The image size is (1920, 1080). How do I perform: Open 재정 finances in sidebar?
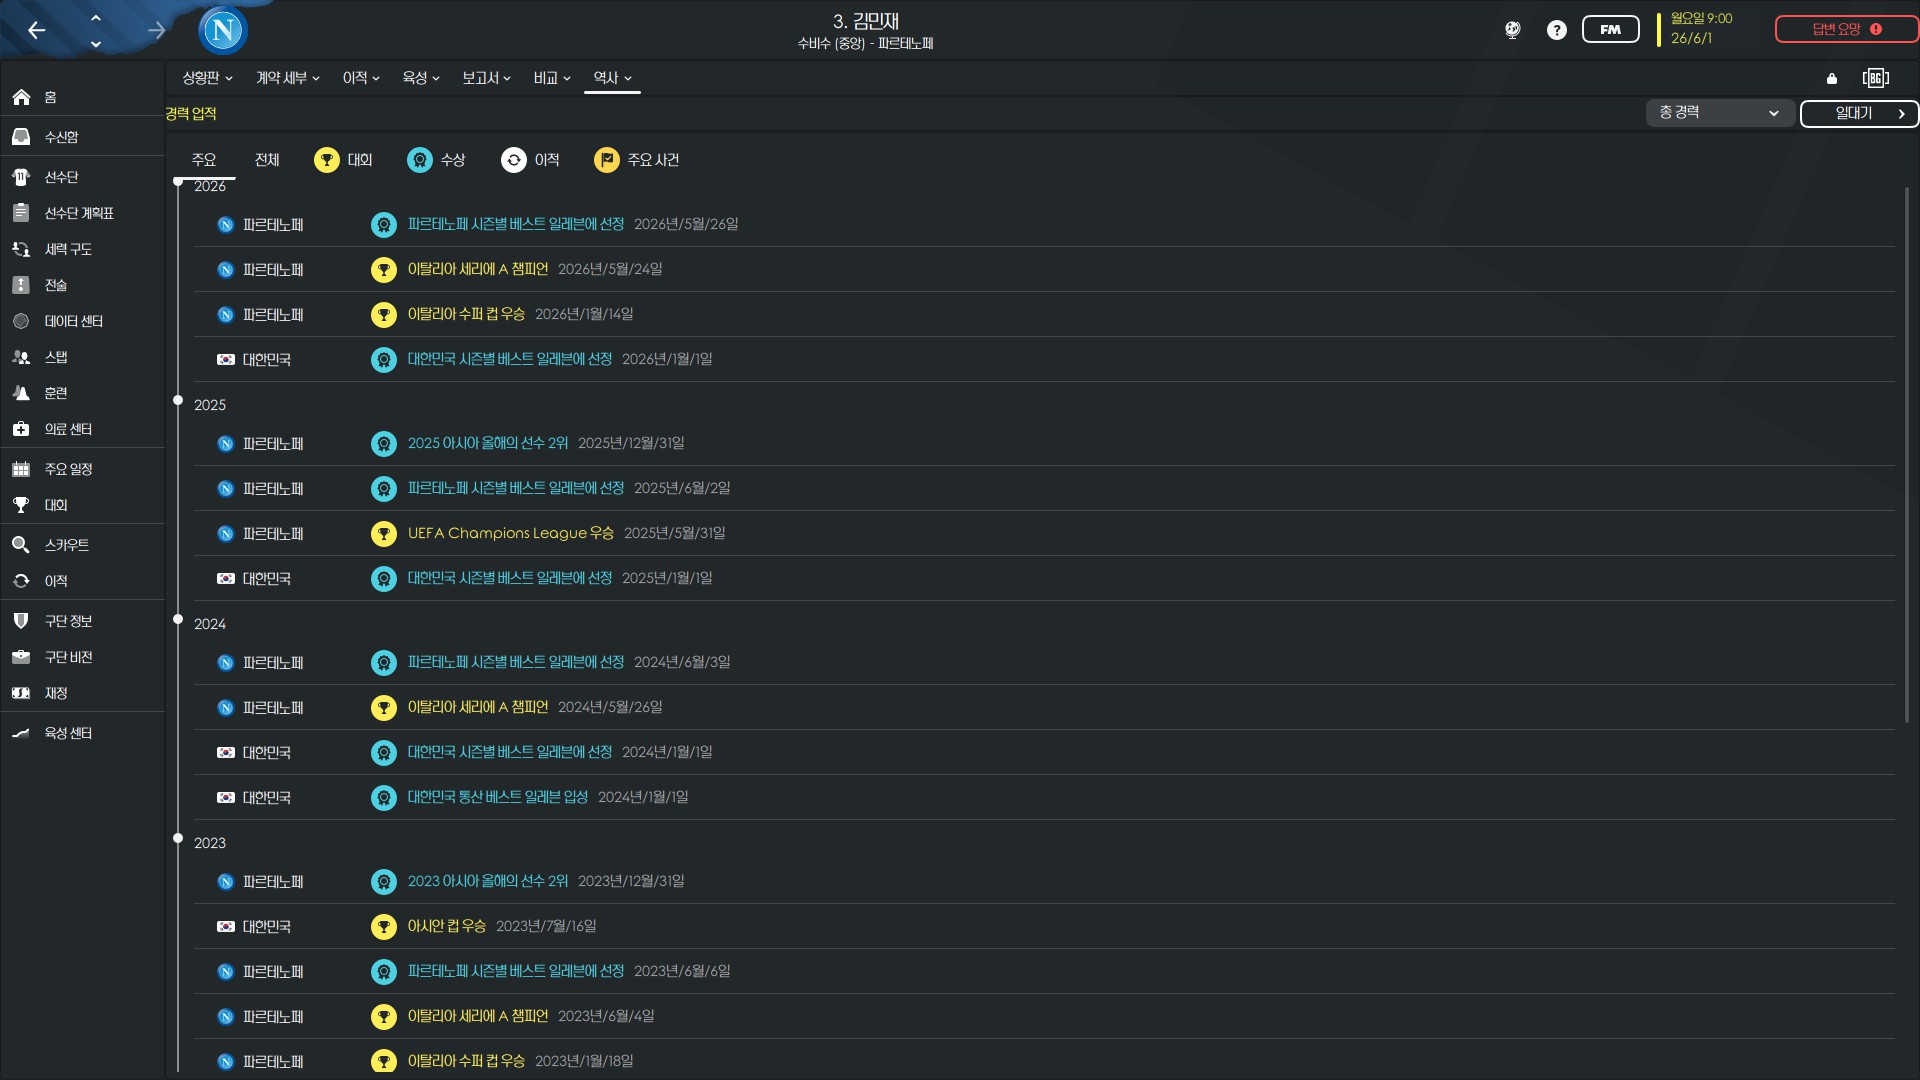(x=82, y=693)
